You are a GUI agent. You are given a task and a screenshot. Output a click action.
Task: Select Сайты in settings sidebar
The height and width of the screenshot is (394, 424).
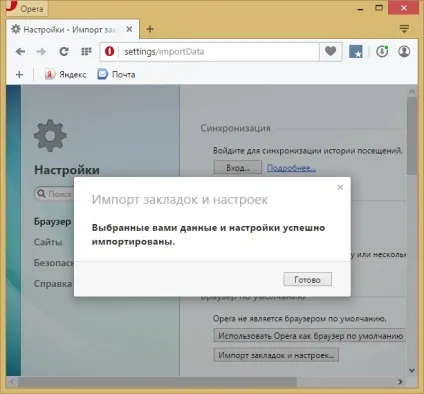(48, 242)
